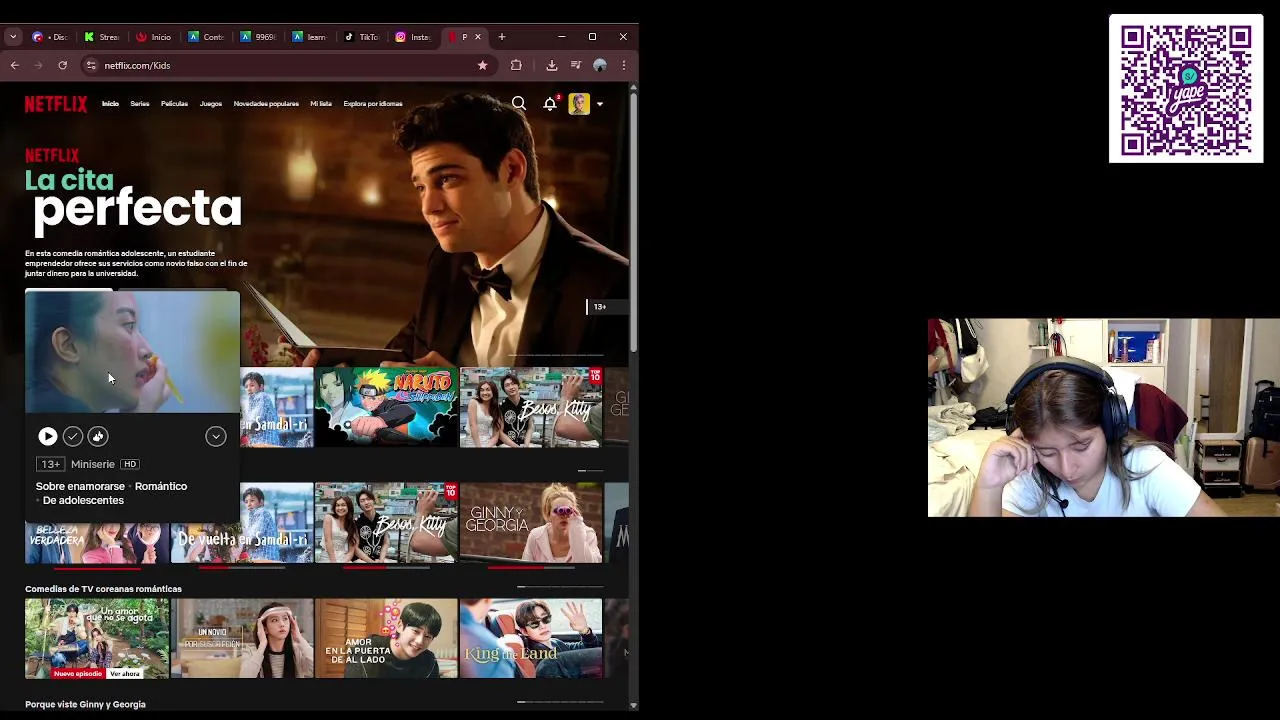Click the browser back arrow

coord(14,65)
